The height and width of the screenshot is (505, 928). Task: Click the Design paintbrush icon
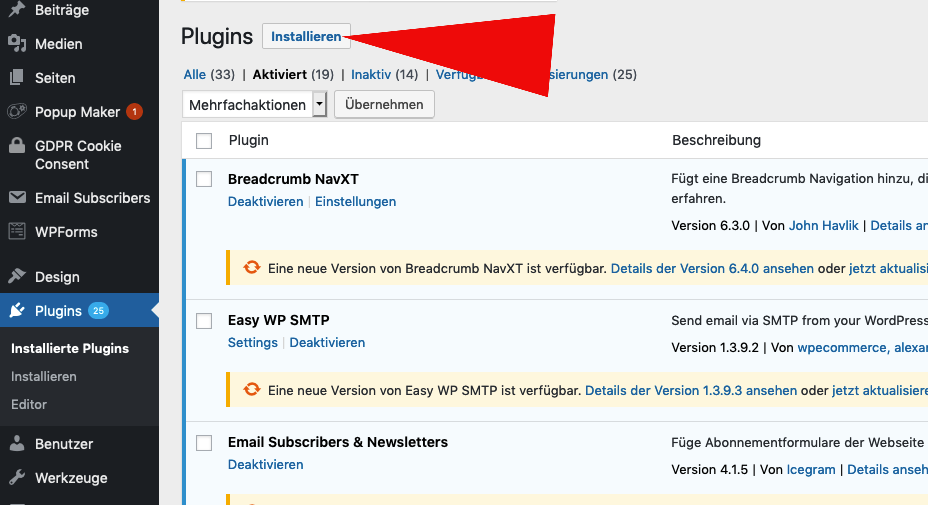pyautogui.click(x=17, y=277)
